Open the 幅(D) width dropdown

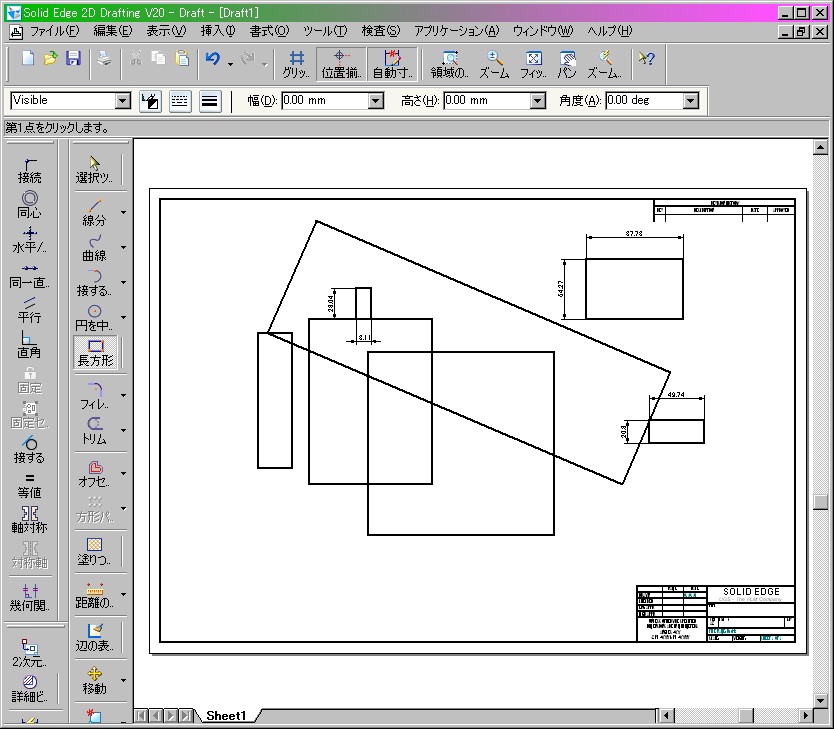pyautogui.click(x=376, y=100)
